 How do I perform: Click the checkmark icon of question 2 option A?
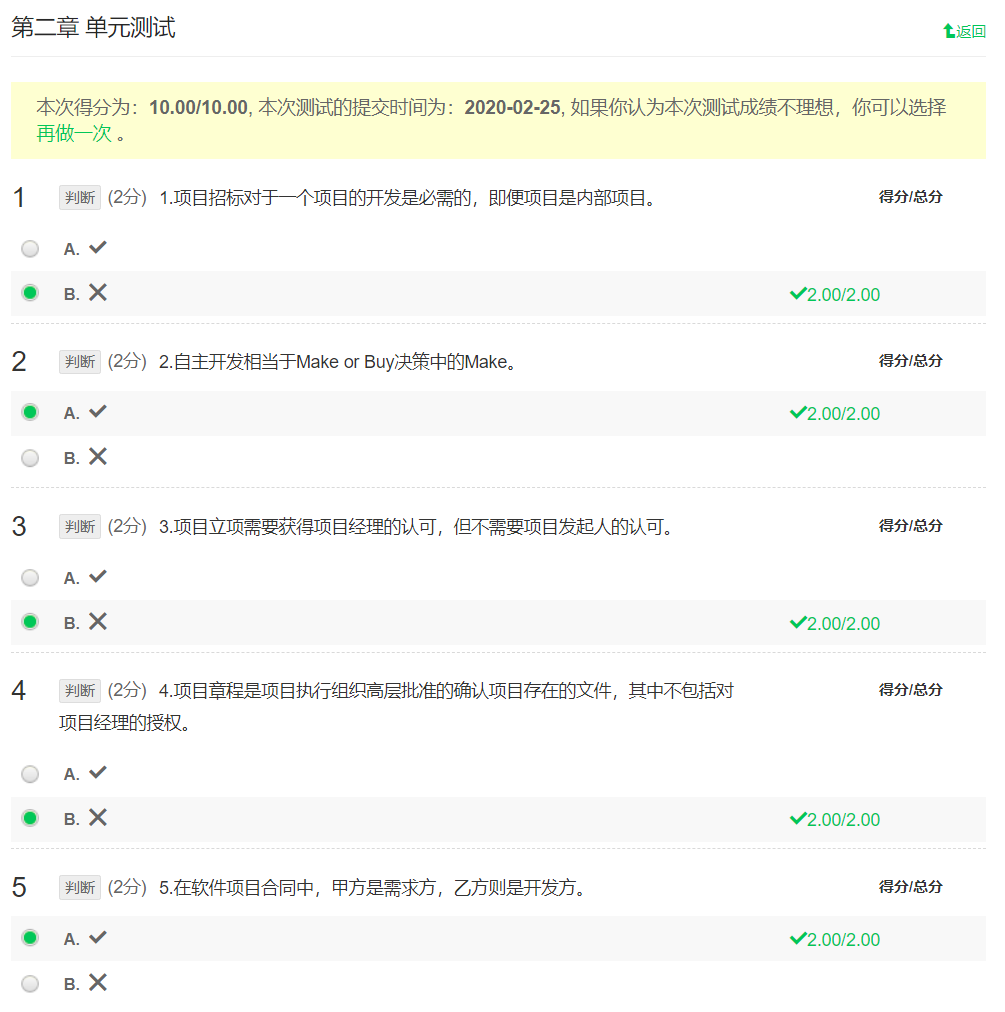pos(97,411)
